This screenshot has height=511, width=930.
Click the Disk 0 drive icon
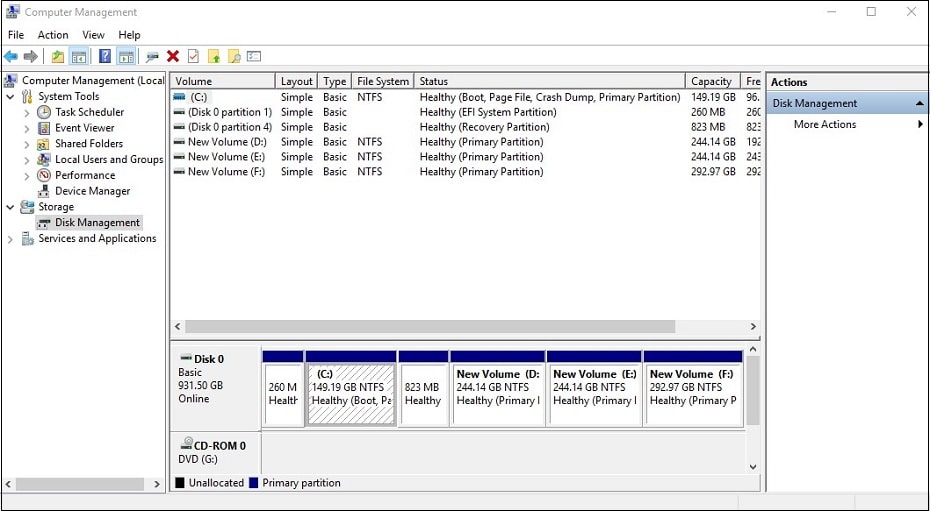[186, 358]
